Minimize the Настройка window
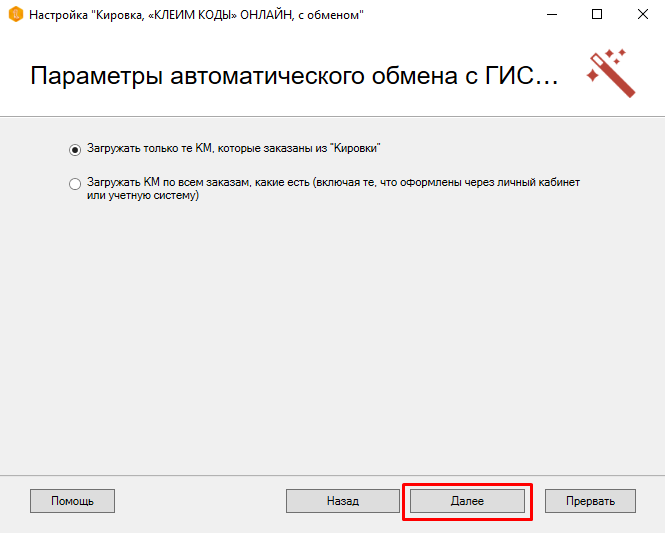Screen dimensions: 665x533 552,14
